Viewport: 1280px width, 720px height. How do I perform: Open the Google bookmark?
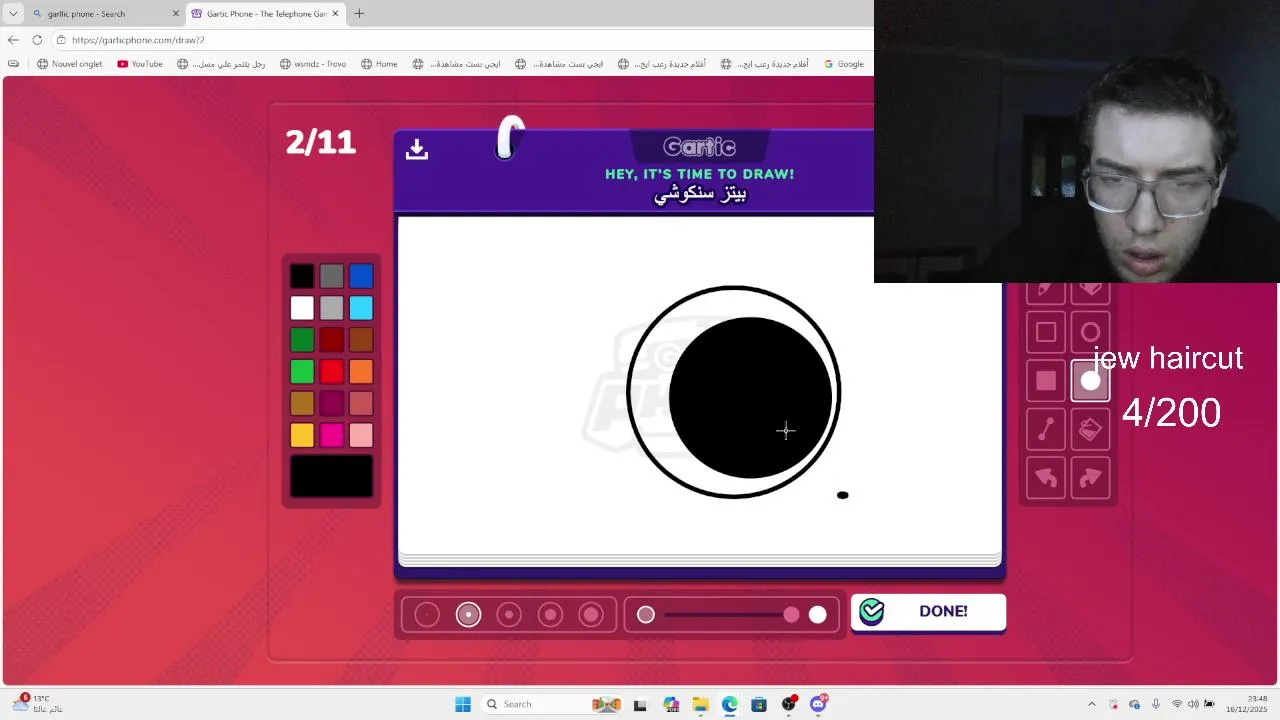pos(844,64)
